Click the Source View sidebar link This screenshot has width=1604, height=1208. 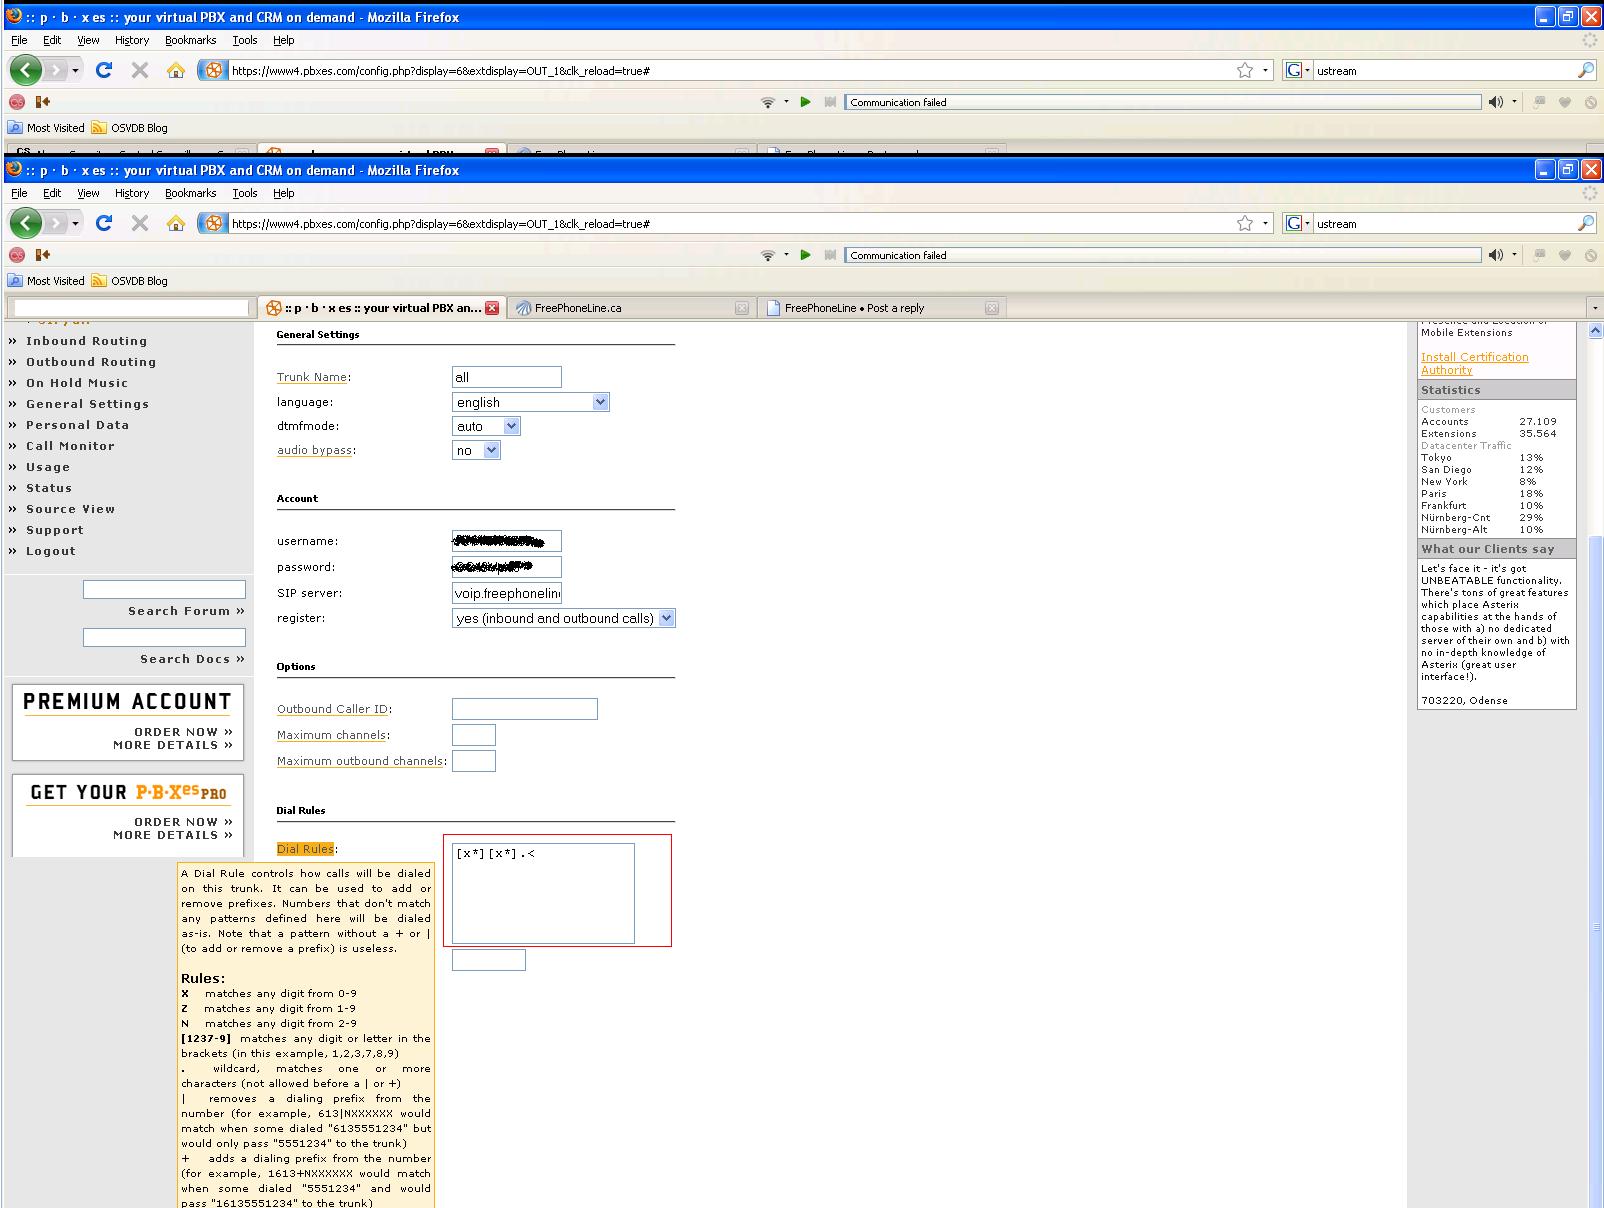pyautogui.click(x=70, y=509)
